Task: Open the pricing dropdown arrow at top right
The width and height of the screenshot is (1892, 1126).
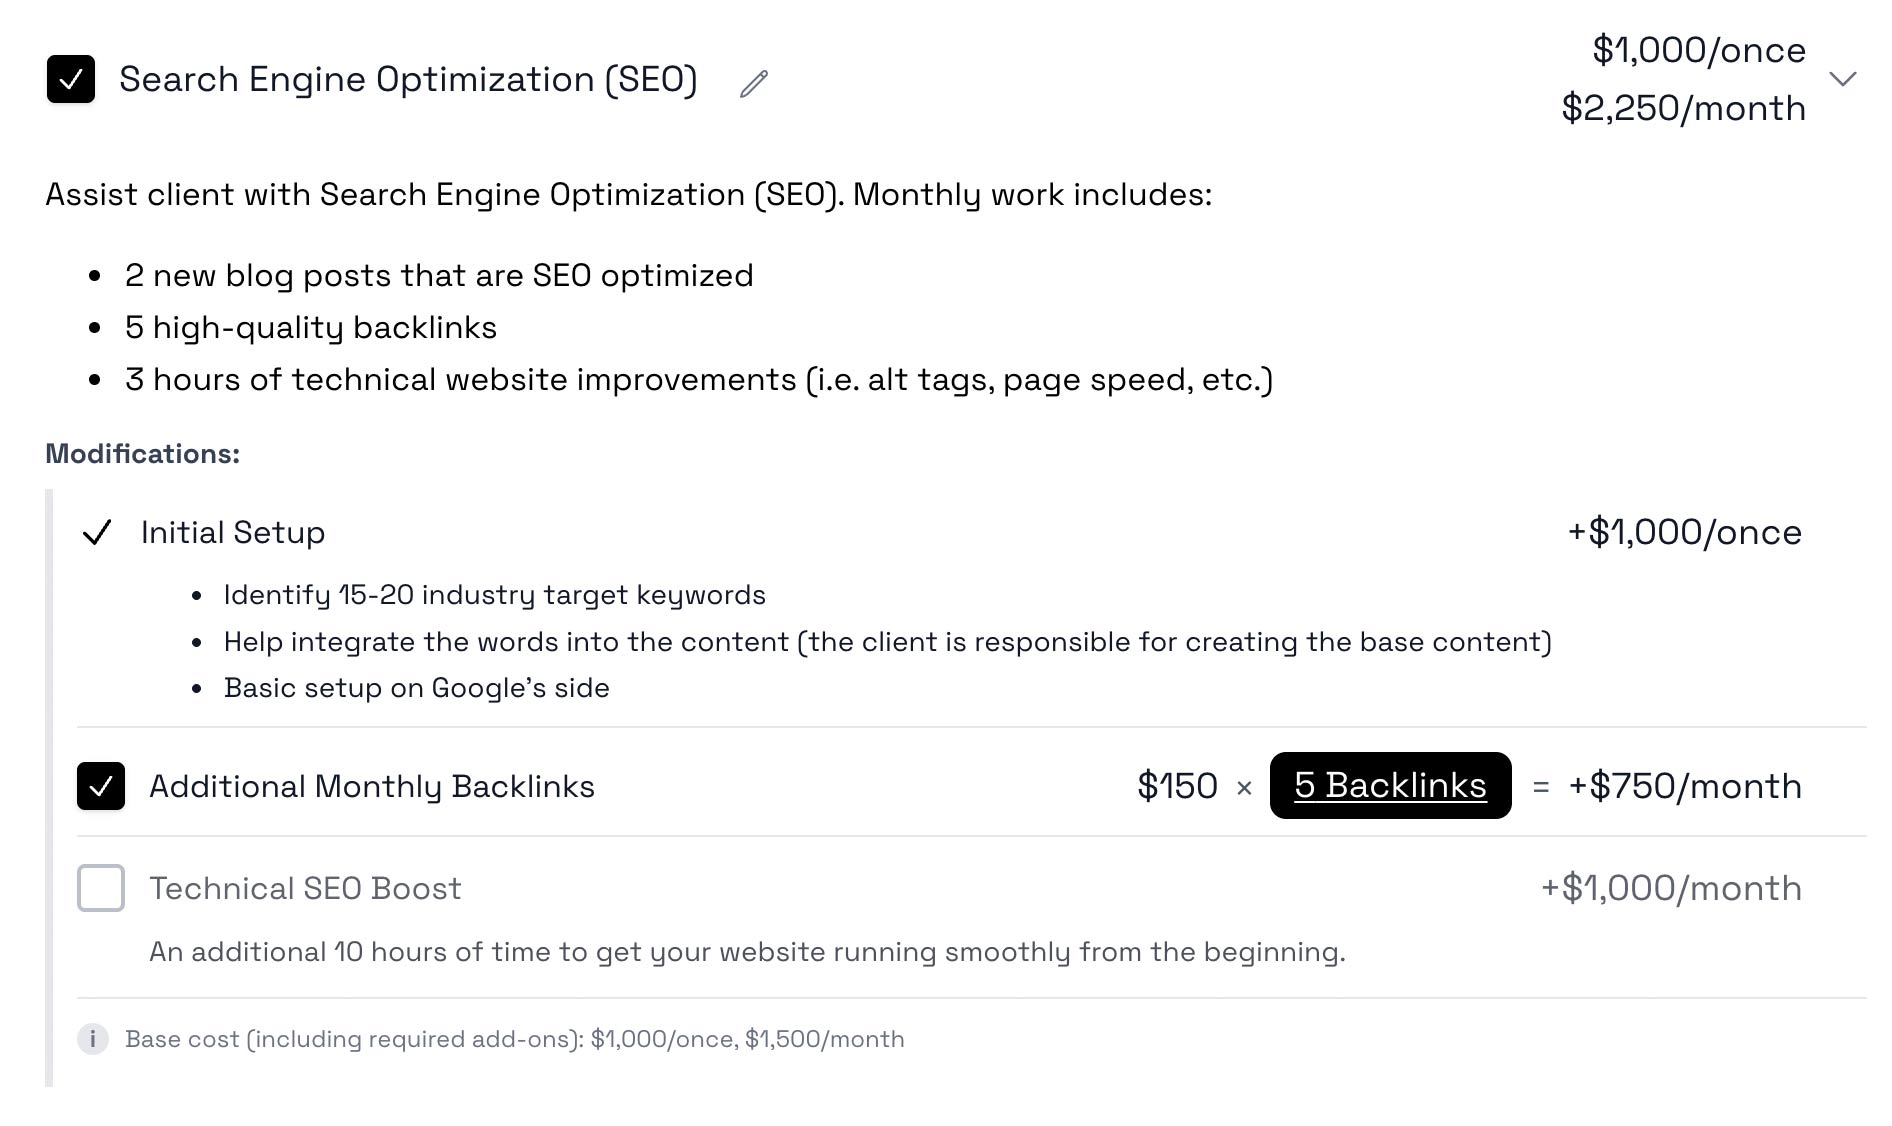Action: (x=1843, y=80)
